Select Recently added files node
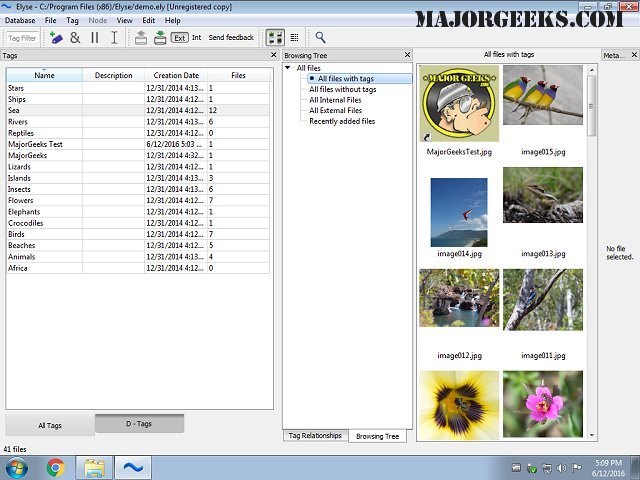This screenshot has width=640, height=480. pos(342,121)
